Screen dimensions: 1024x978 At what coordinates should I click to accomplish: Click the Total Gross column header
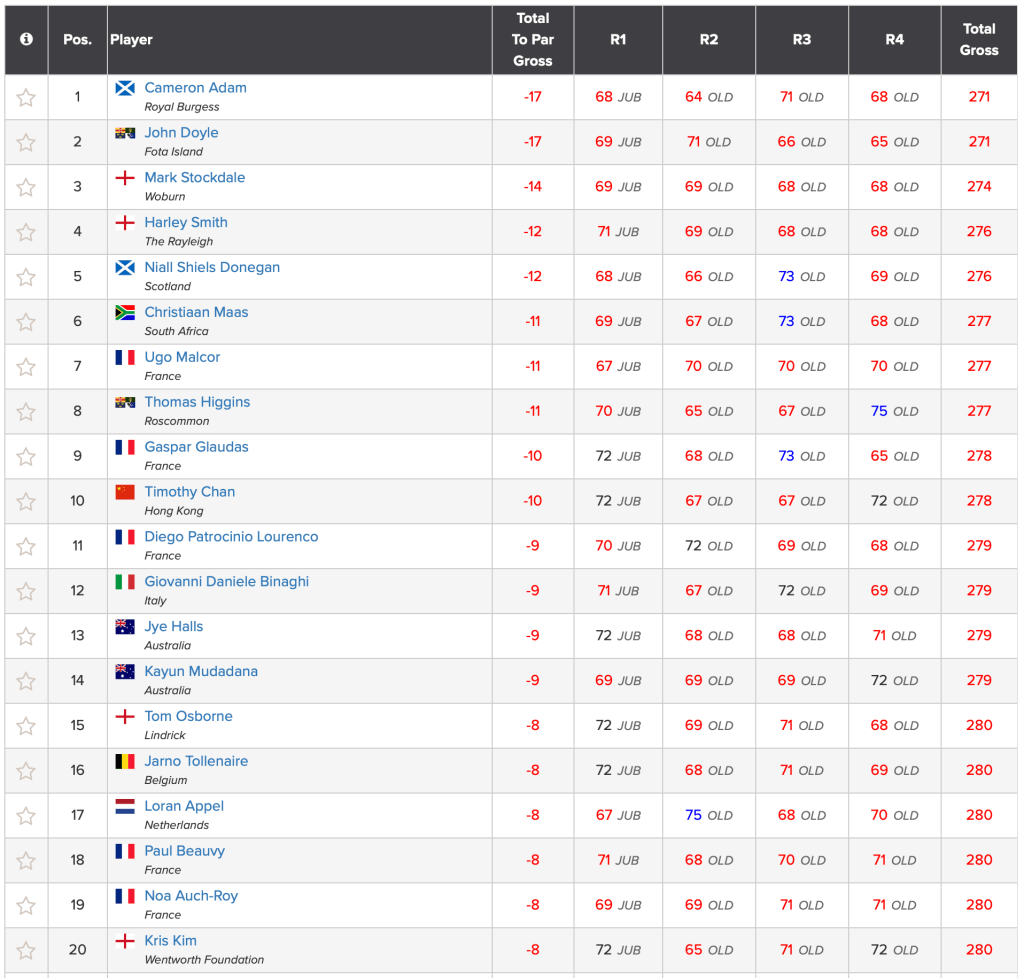[x=979, y=39]
